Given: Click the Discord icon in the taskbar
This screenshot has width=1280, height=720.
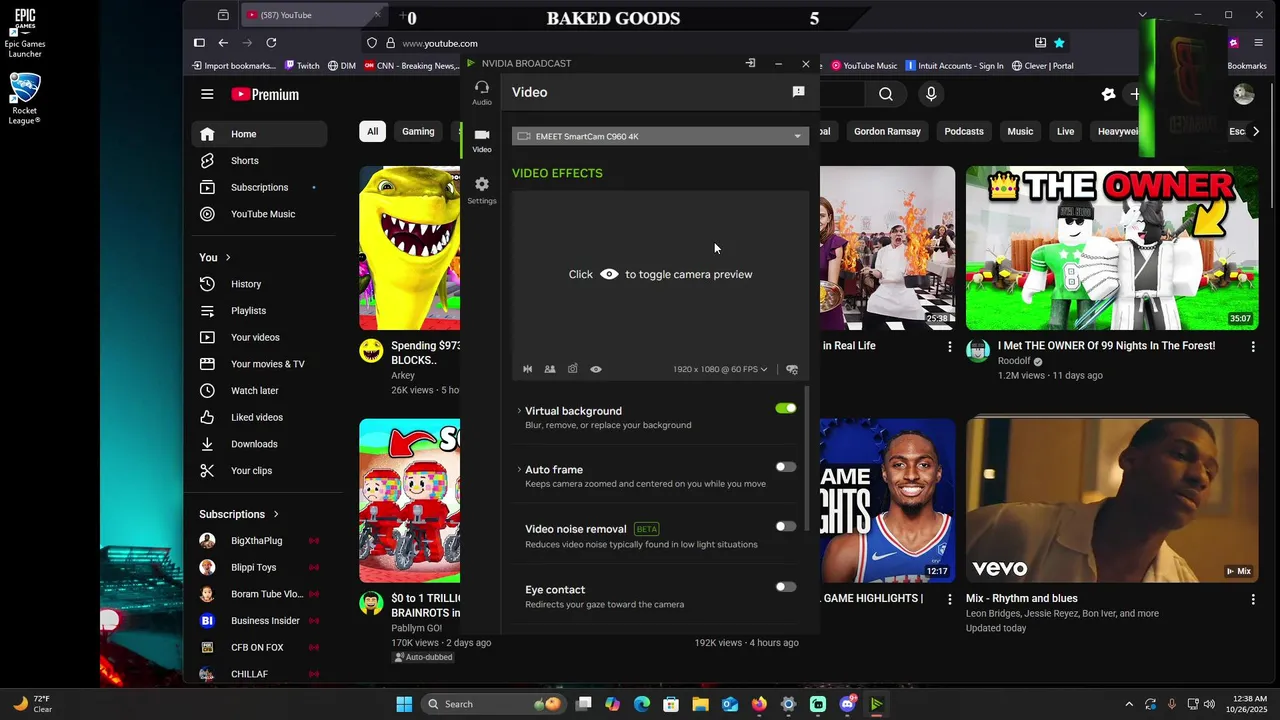Looking at the screenshot, I should pos(848,704).
